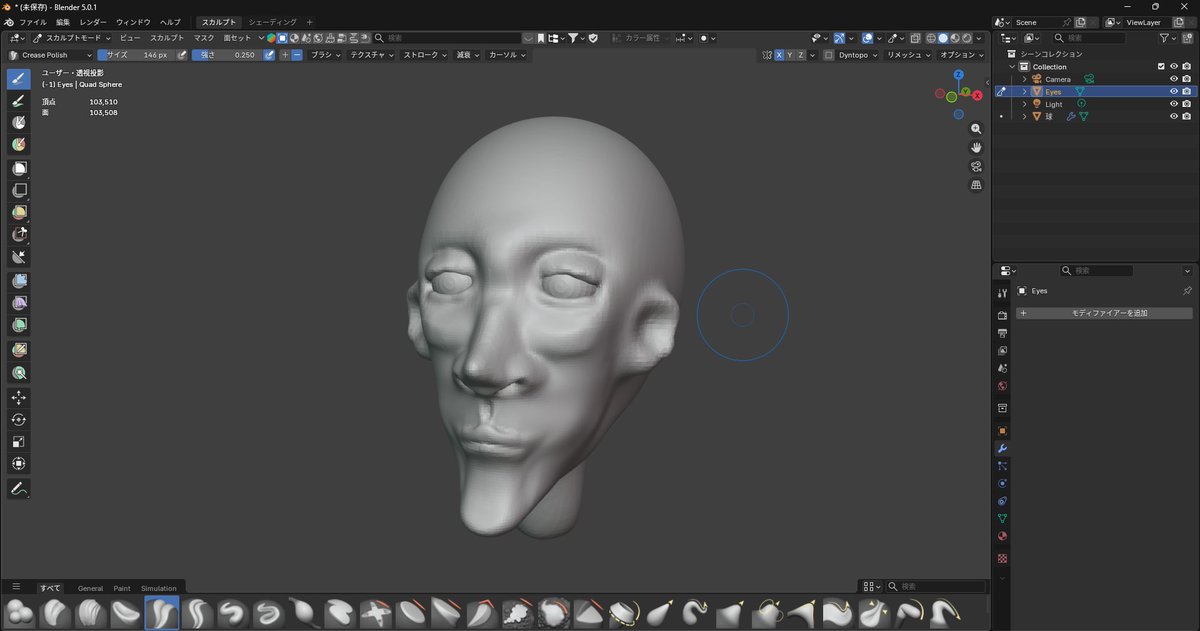
Task: Click the 強さ strength slider
Action: pyautogui.click(x=226, y=55)
